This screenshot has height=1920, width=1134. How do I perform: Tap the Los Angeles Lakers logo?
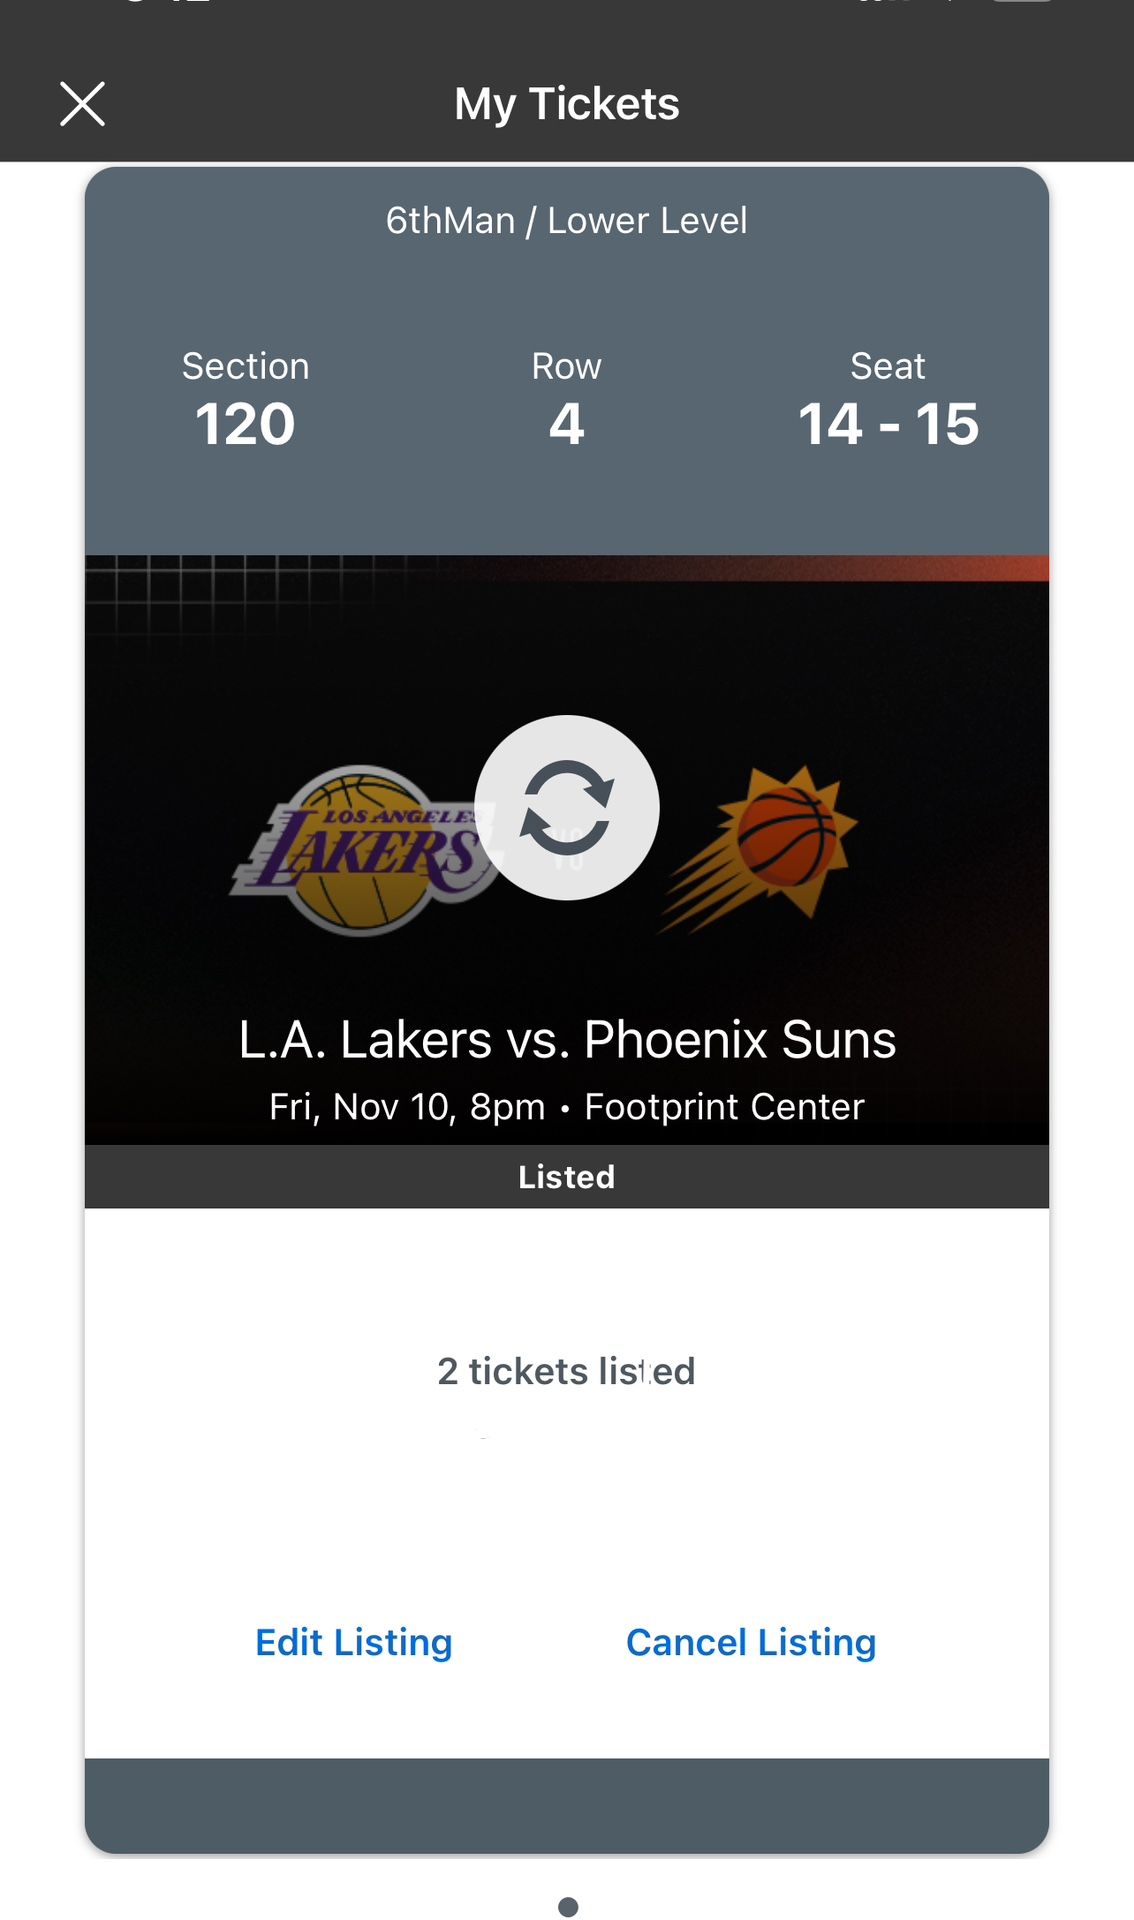[362, 850]
